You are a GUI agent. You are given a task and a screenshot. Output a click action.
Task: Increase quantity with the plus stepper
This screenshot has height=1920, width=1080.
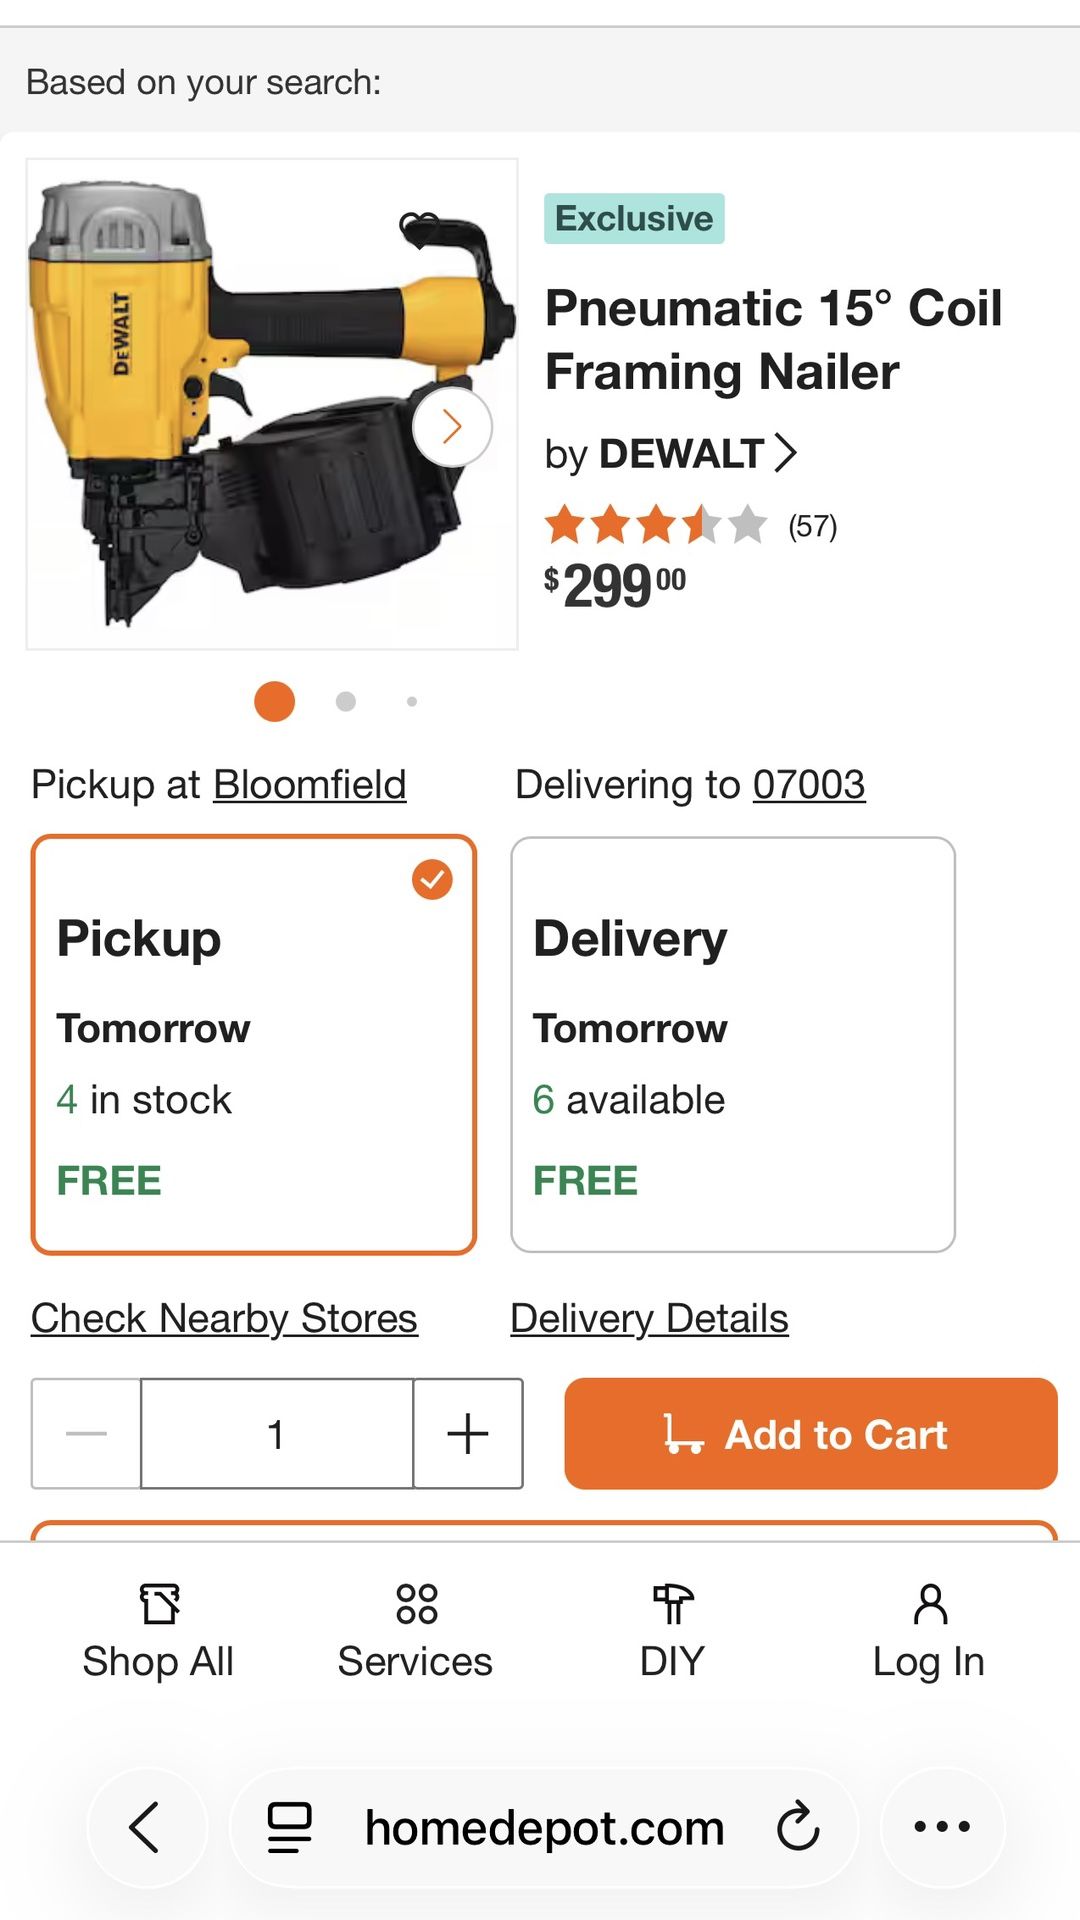pos(466,1434)
